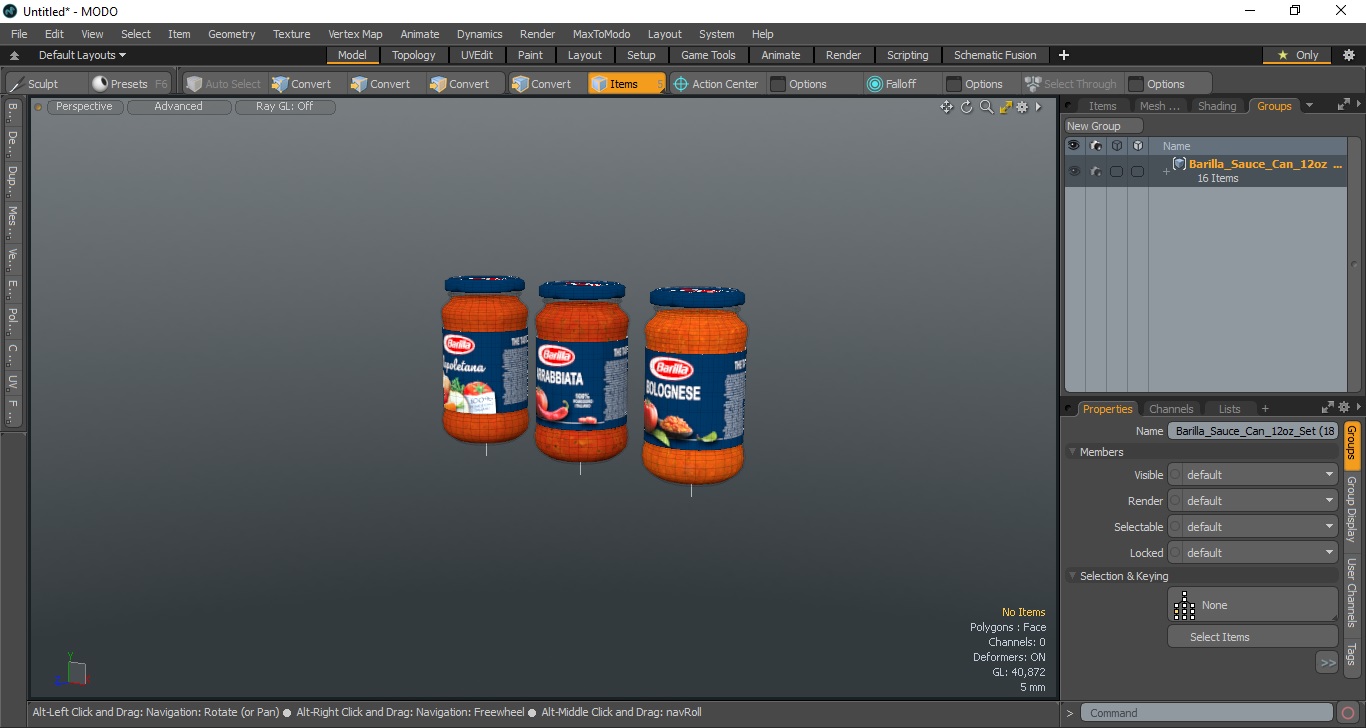The image size is (1366, 728).
Task: Open the Texture menu
Action: [291, 34]
